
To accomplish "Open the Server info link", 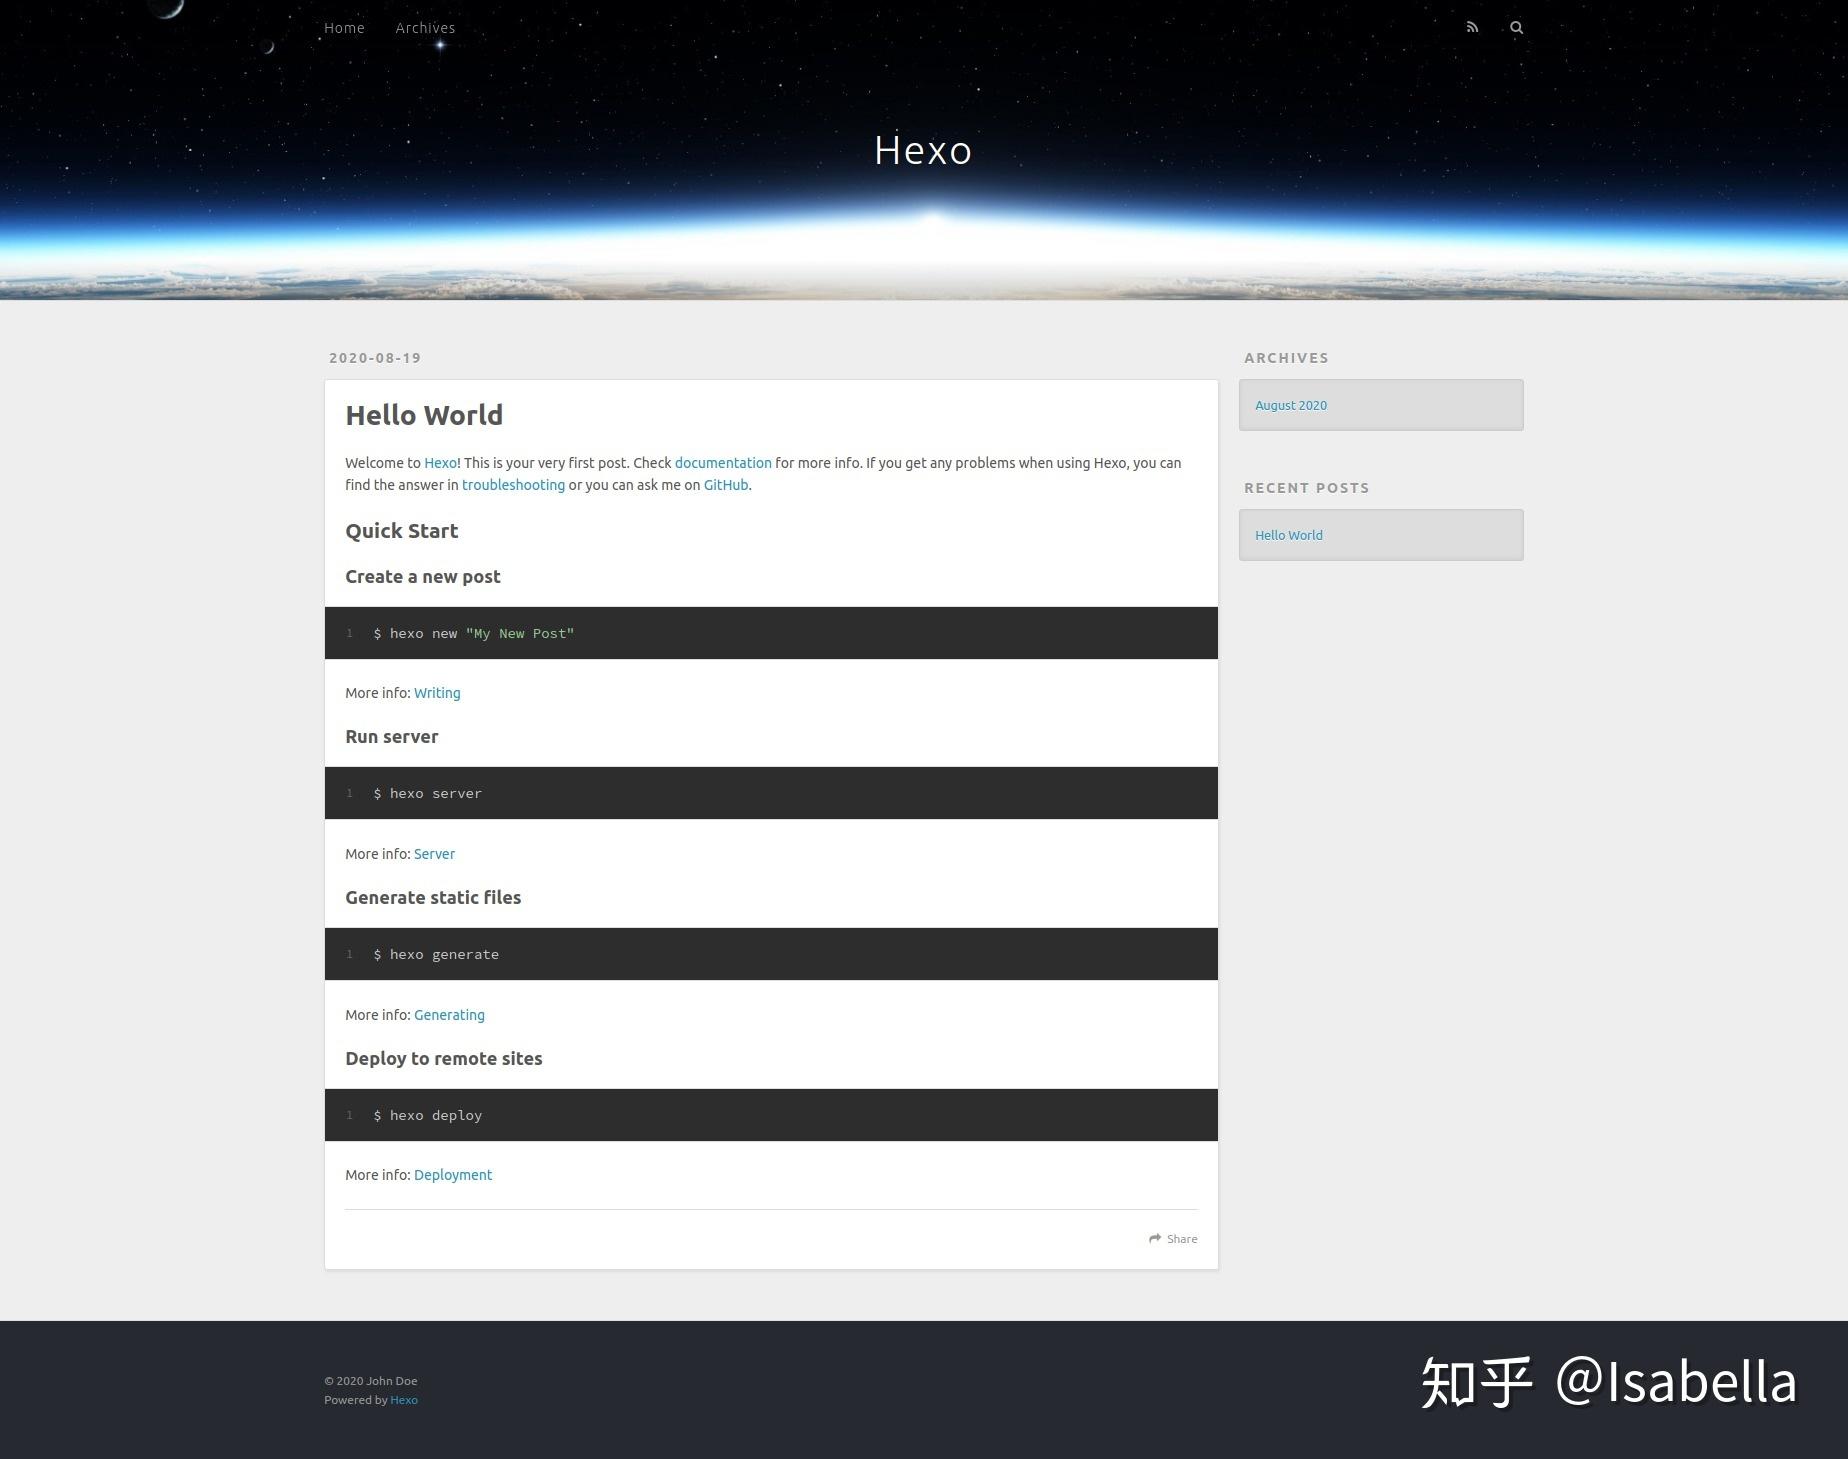I will 434,854.
